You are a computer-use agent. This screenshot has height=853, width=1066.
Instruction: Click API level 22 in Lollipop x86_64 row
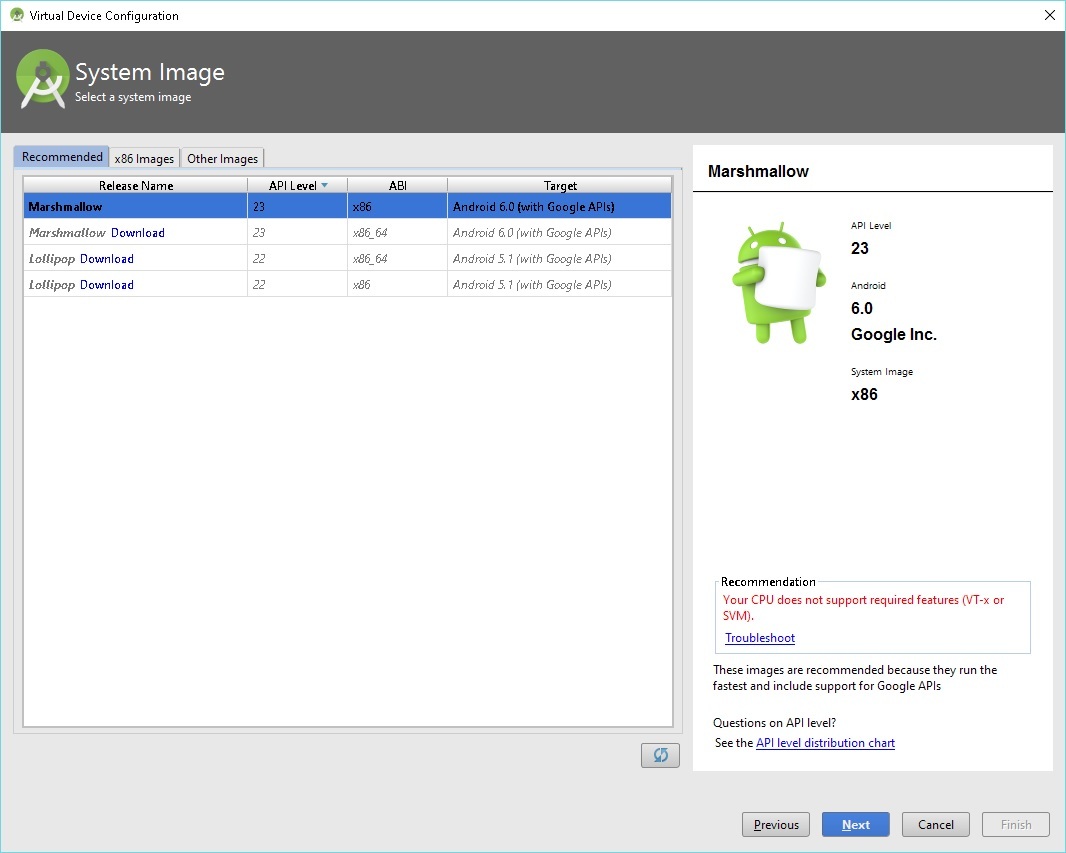point(259,258)
